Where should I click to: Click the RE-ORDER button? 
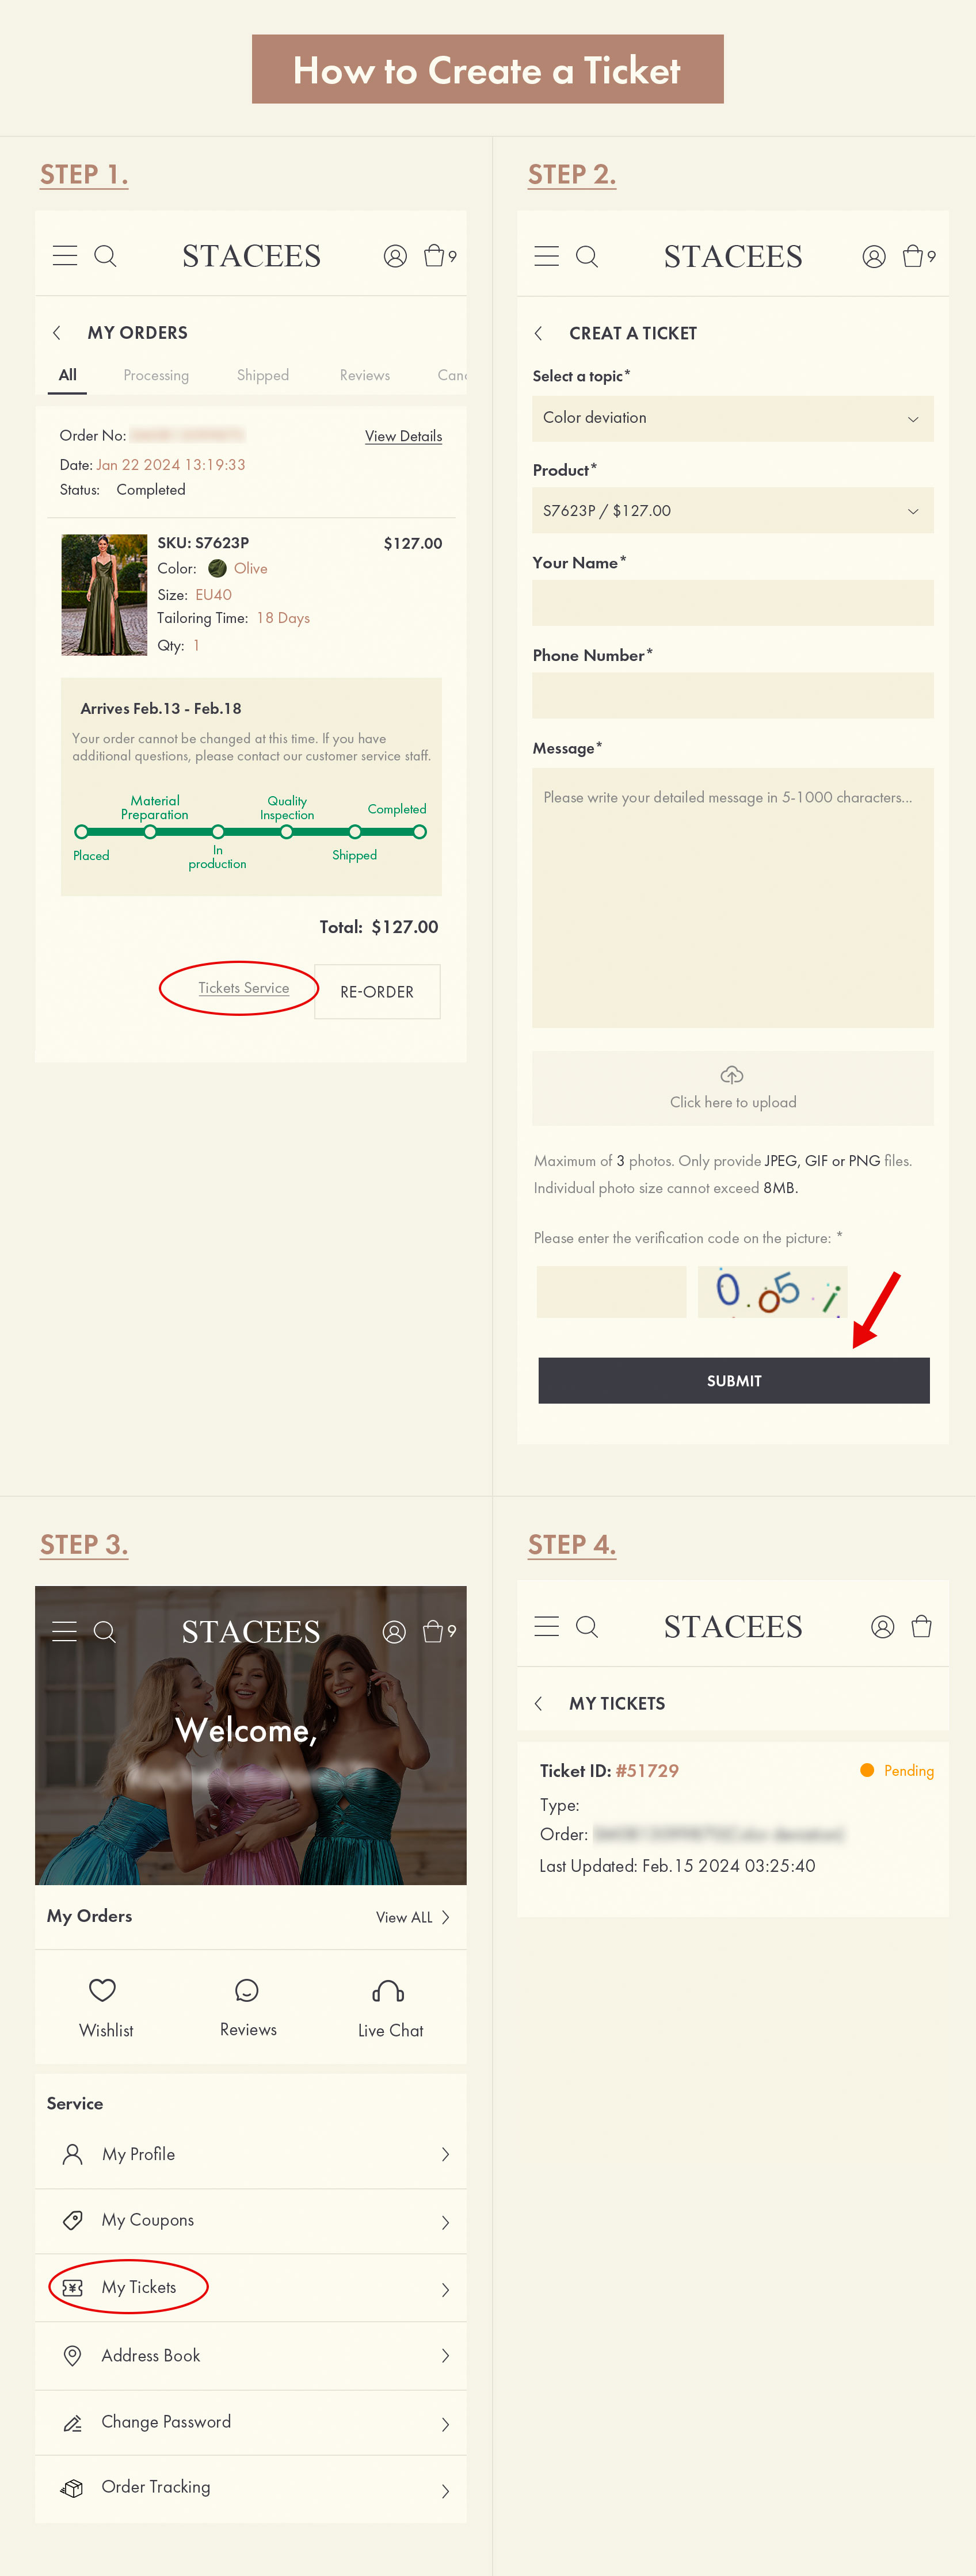tap(377, 991)
